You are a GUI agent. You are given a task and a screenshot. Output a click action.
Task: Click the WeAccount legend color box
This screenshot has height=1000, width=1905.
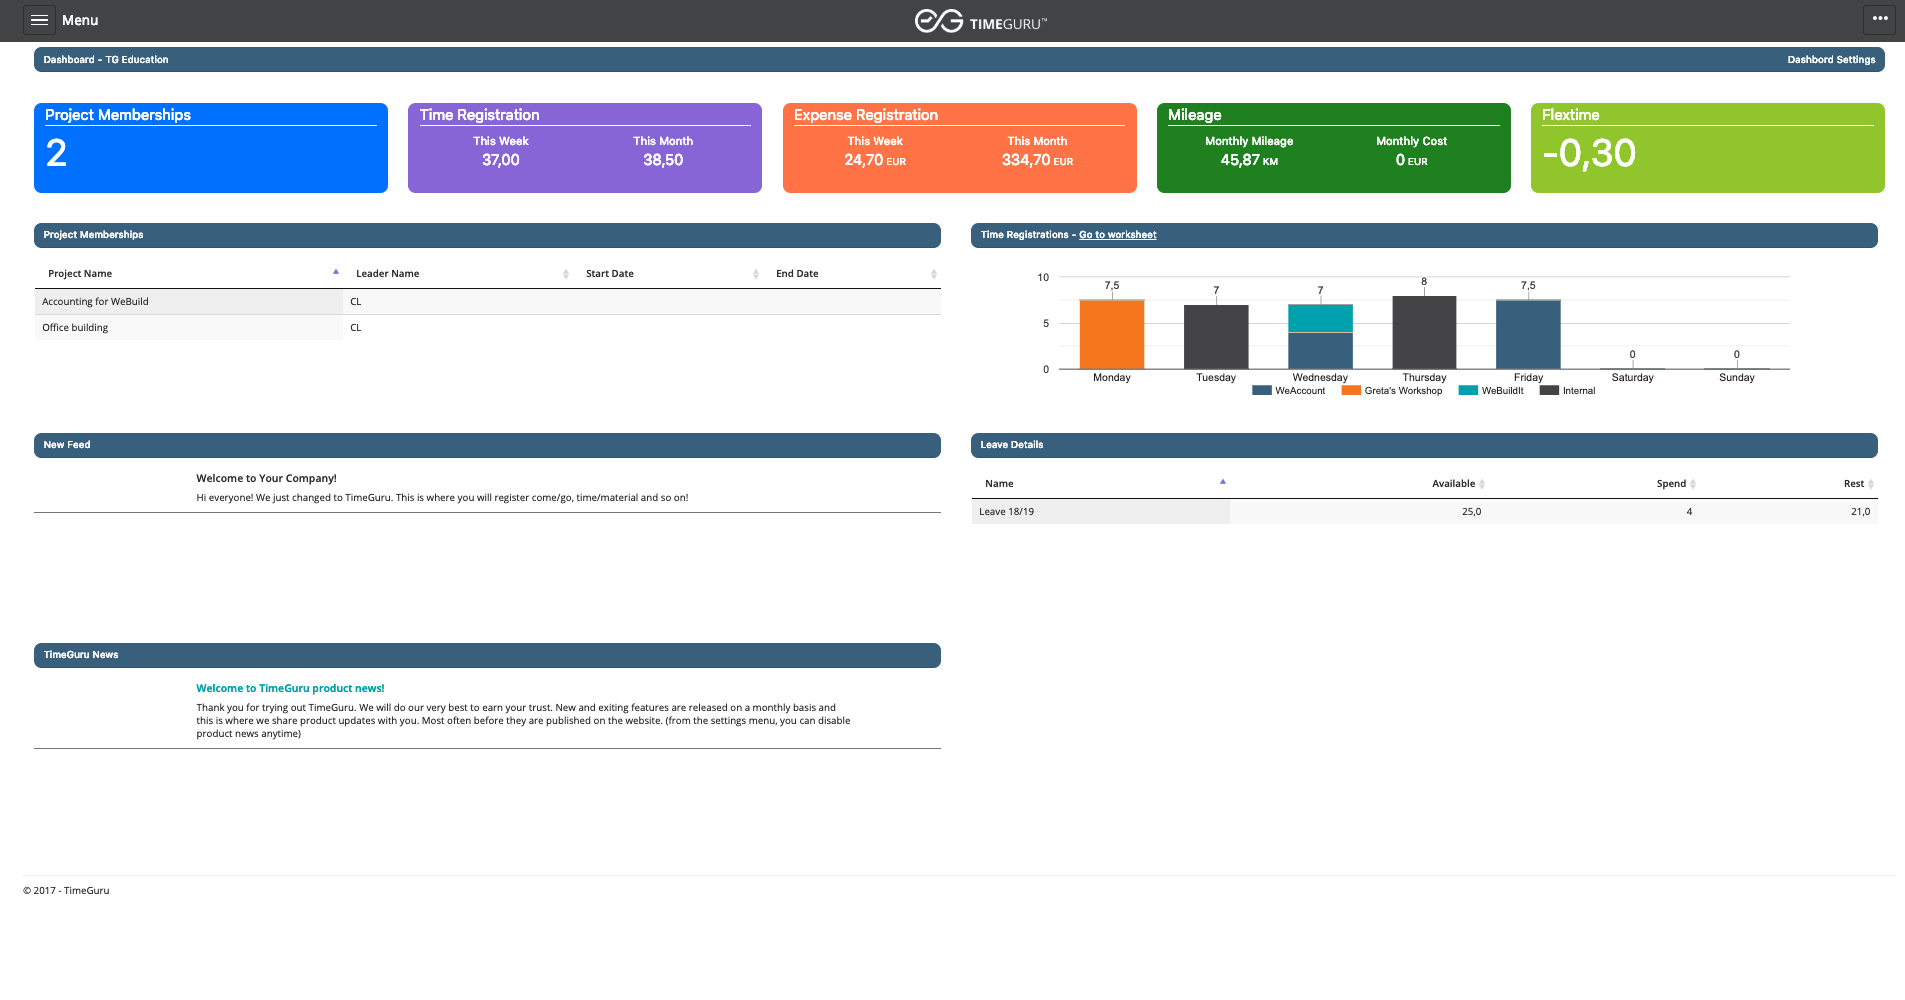1262,391
